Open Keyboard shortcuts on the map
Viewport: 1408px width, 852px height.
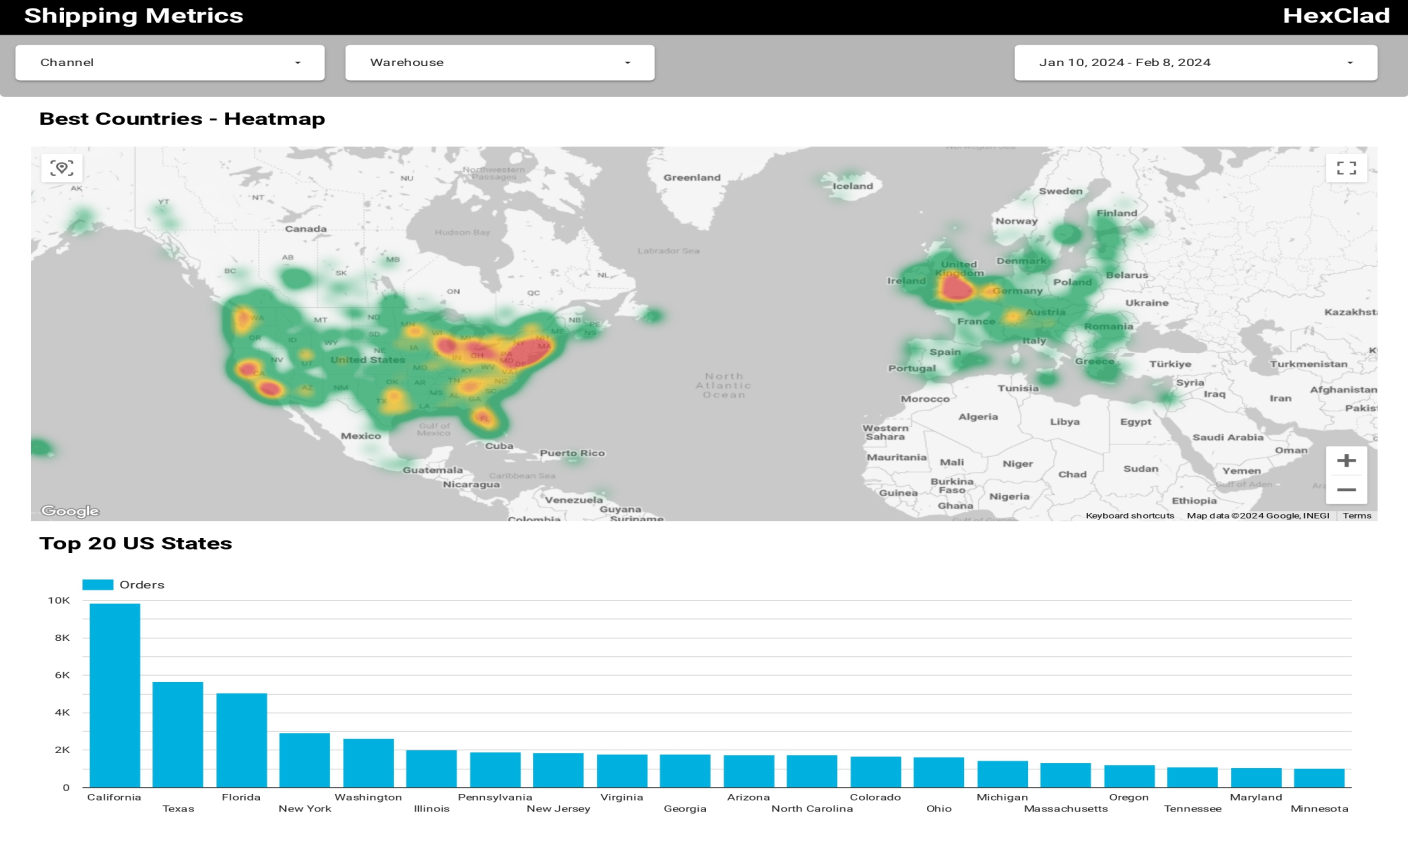point(1129,516)
